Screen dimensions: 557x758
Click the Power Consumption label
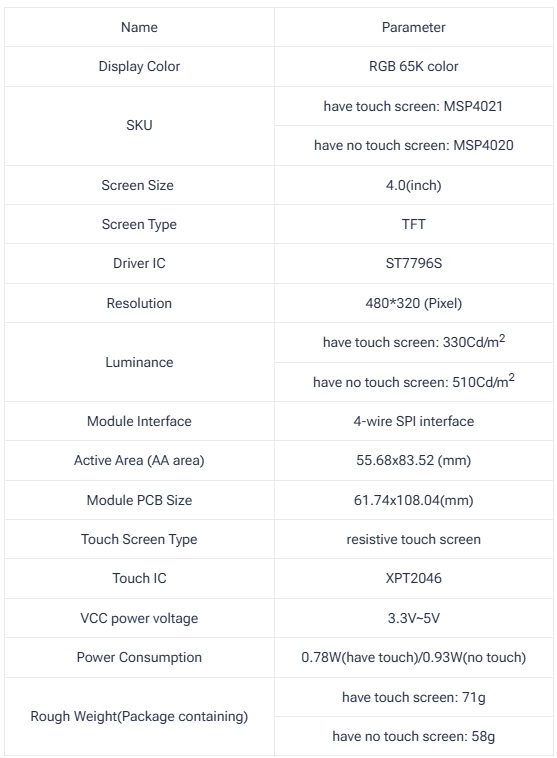coord(139,657)
